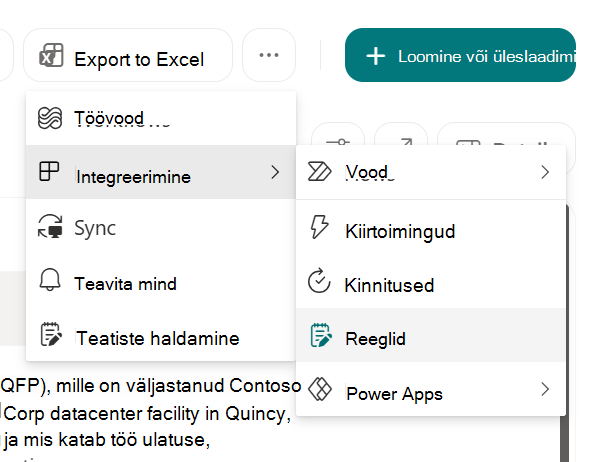Expand Integreerimine submenu chevron
The width and height of the screenshot is (616, 462).
[x=275, y=172]
